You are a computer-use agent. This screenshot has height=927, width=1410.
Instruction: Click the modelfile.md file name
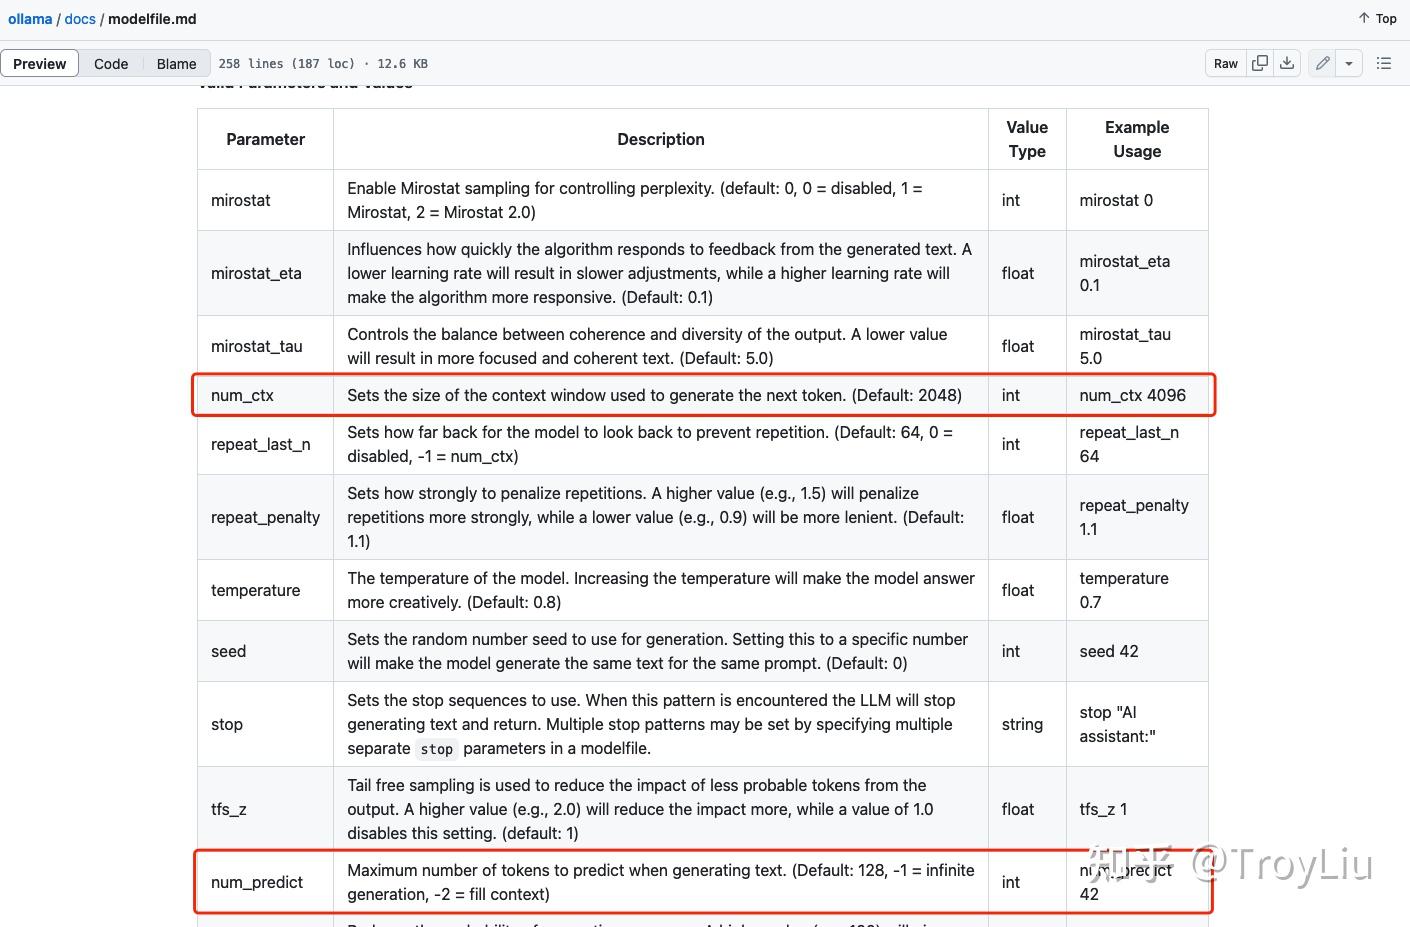click(152, 19)
